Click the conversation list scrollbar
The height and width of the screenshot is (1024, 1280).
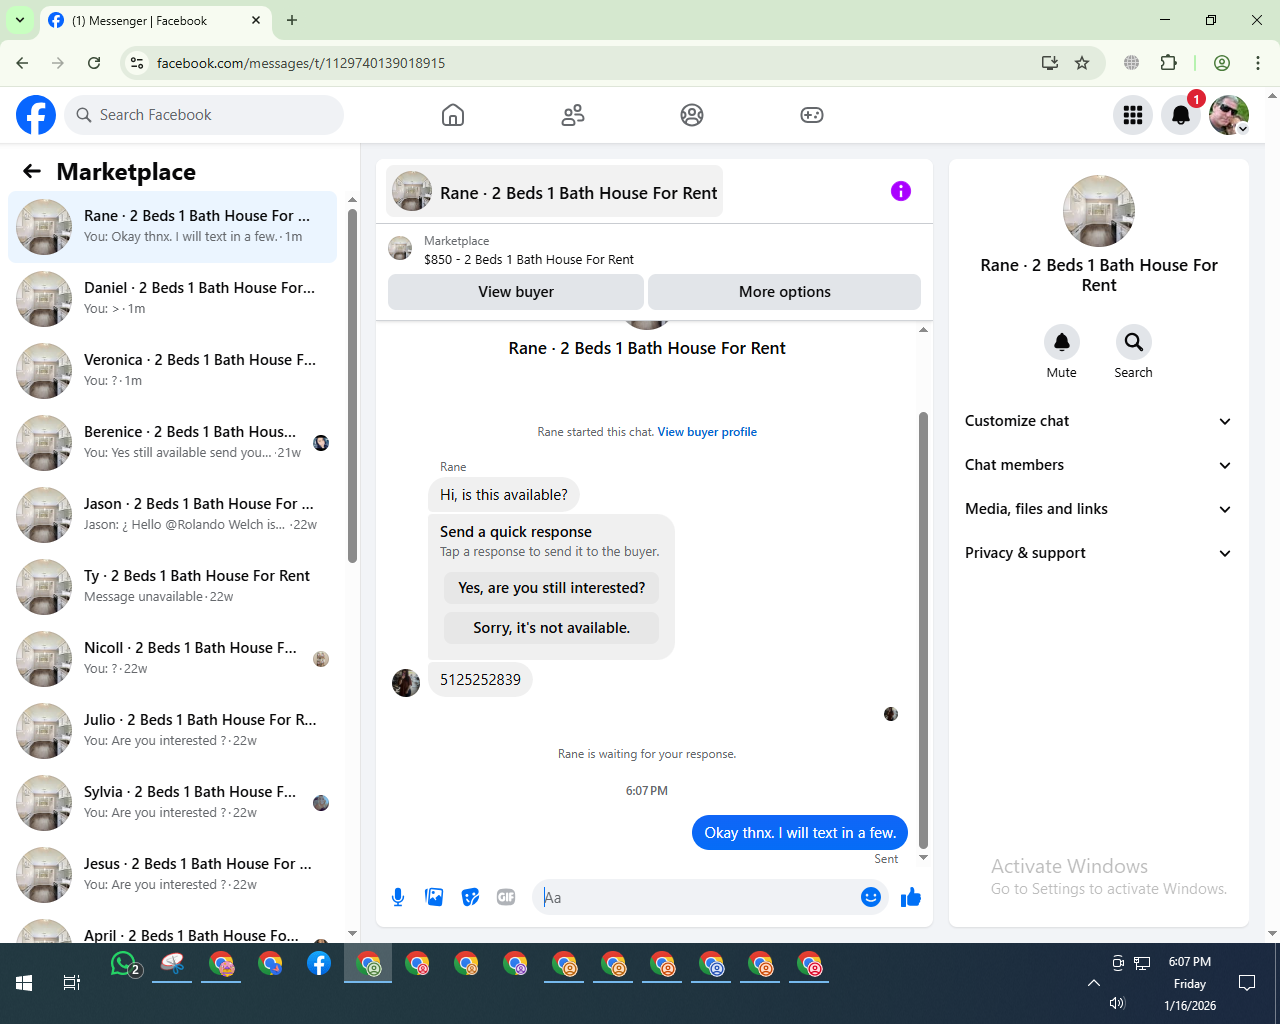click(x=352, y=386)
